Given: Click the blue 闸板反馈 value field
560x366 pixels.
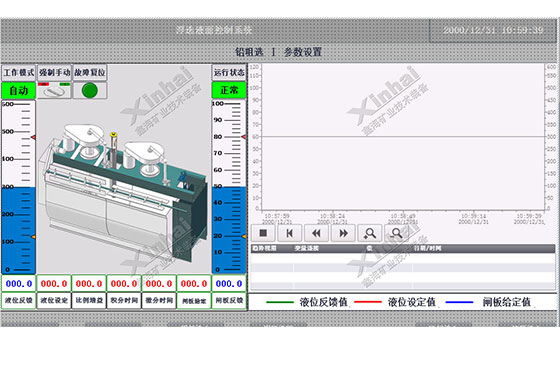Looking at the screenshot, I should pyautogui.click(x=229, y=284).
